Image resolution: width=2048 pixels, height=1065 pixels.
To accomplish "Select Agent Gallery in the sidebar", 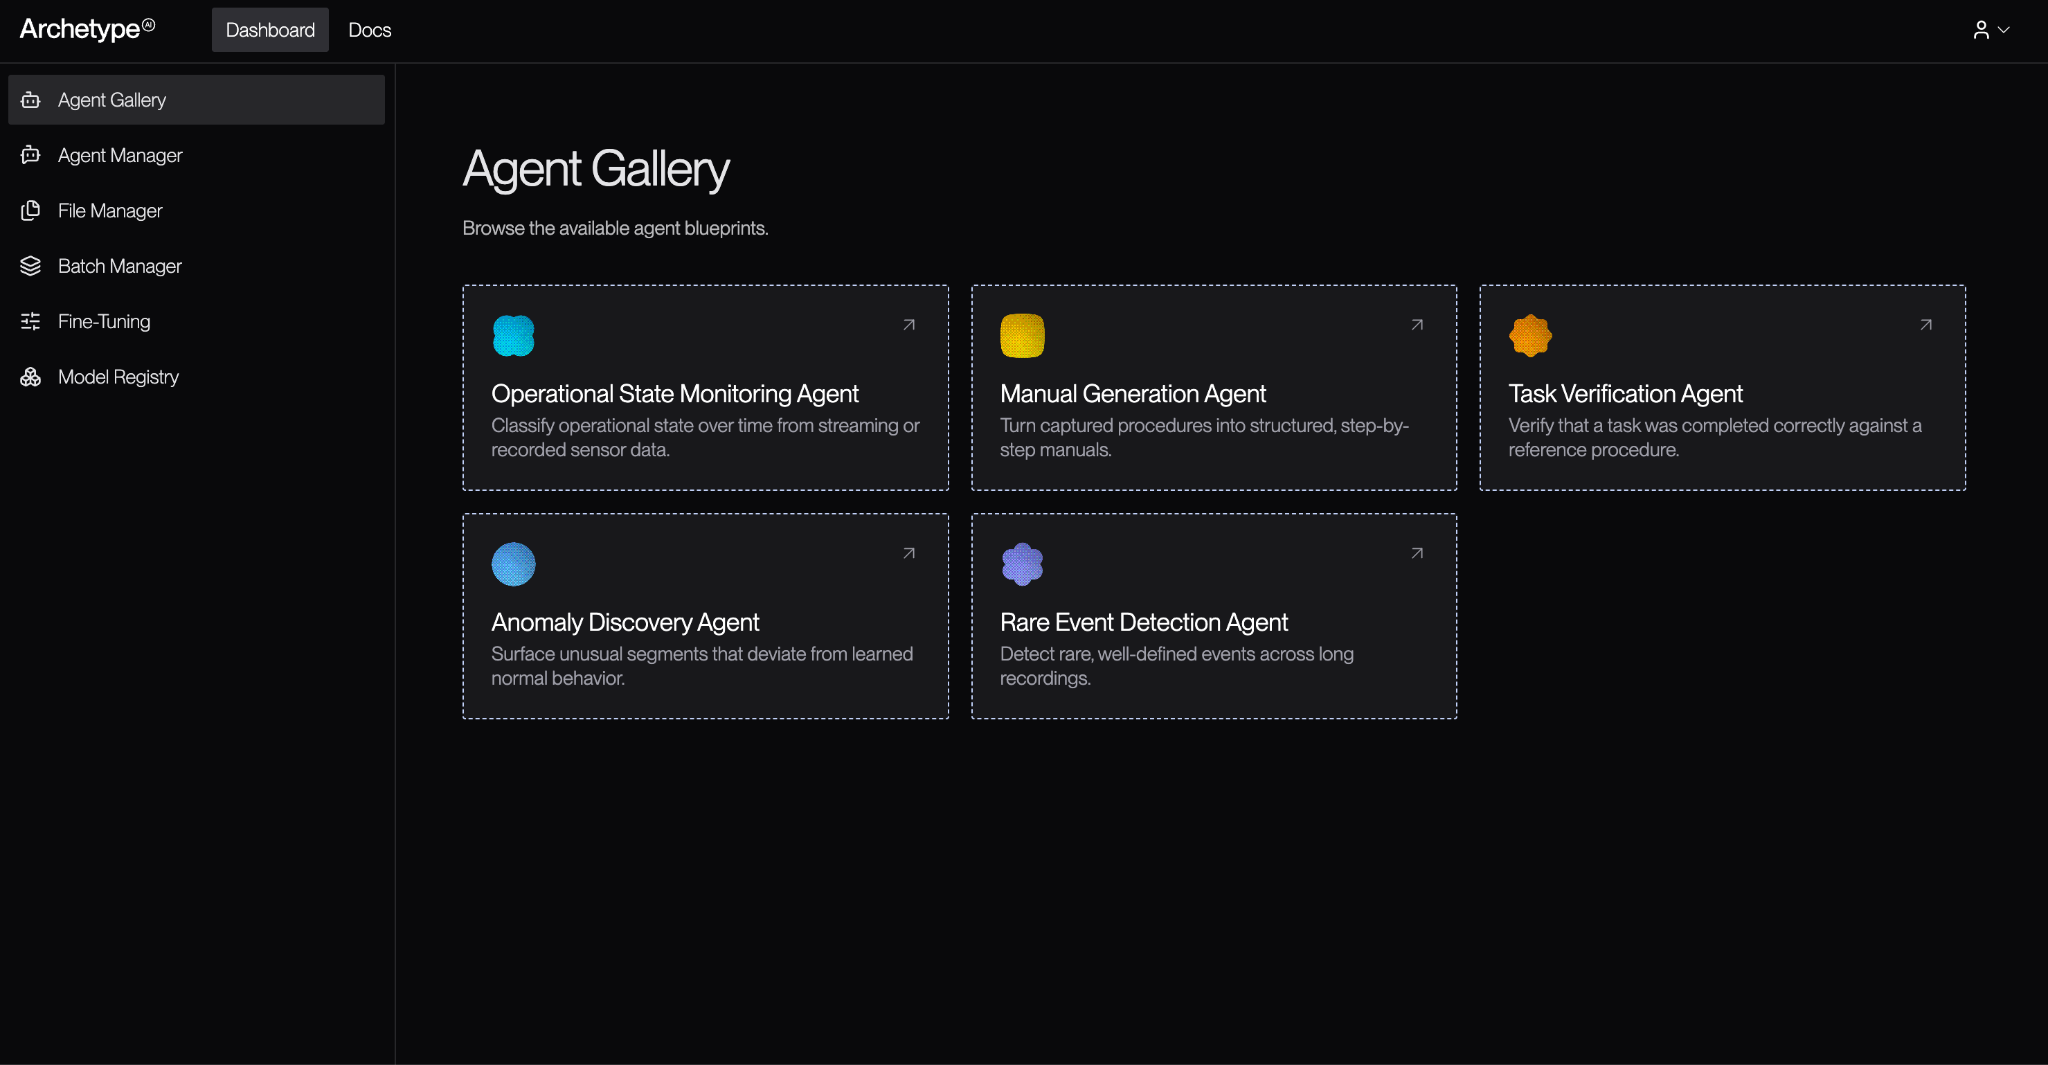I will tap(196, 100).
